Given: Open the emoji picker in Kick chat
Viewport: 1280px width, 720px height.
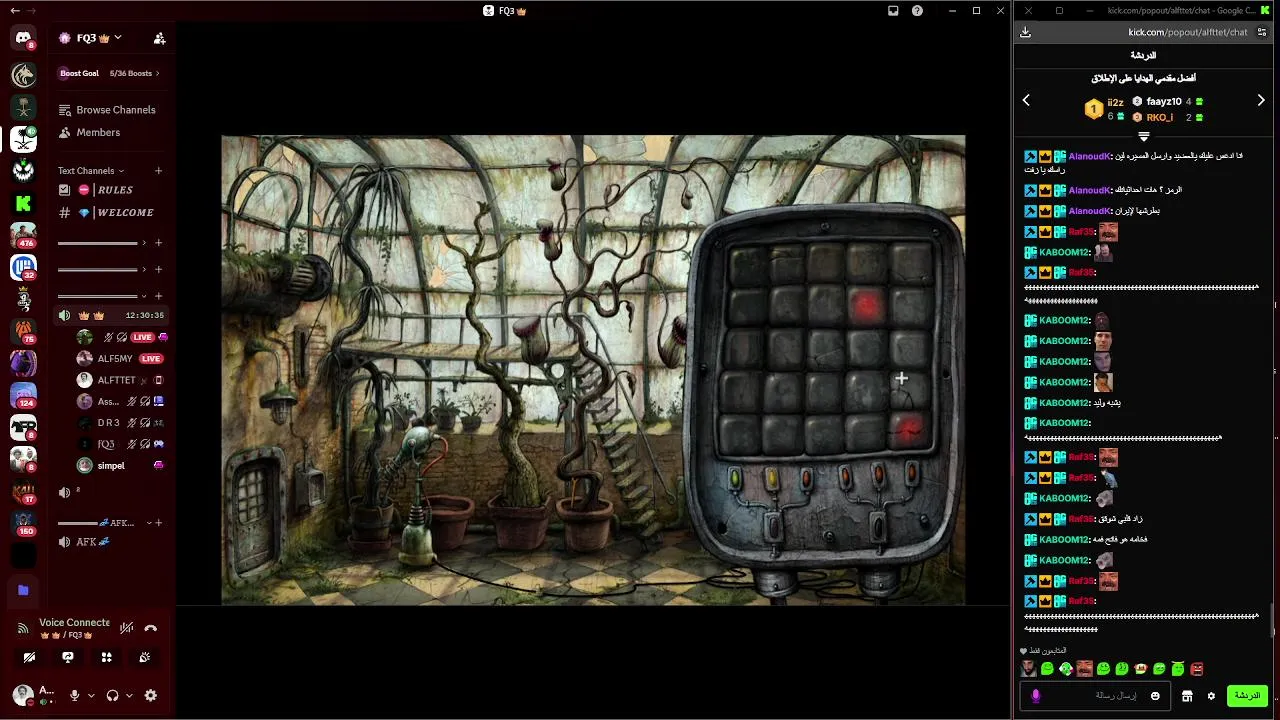Looking at the screenshot, I should [x=1155, y=696].
